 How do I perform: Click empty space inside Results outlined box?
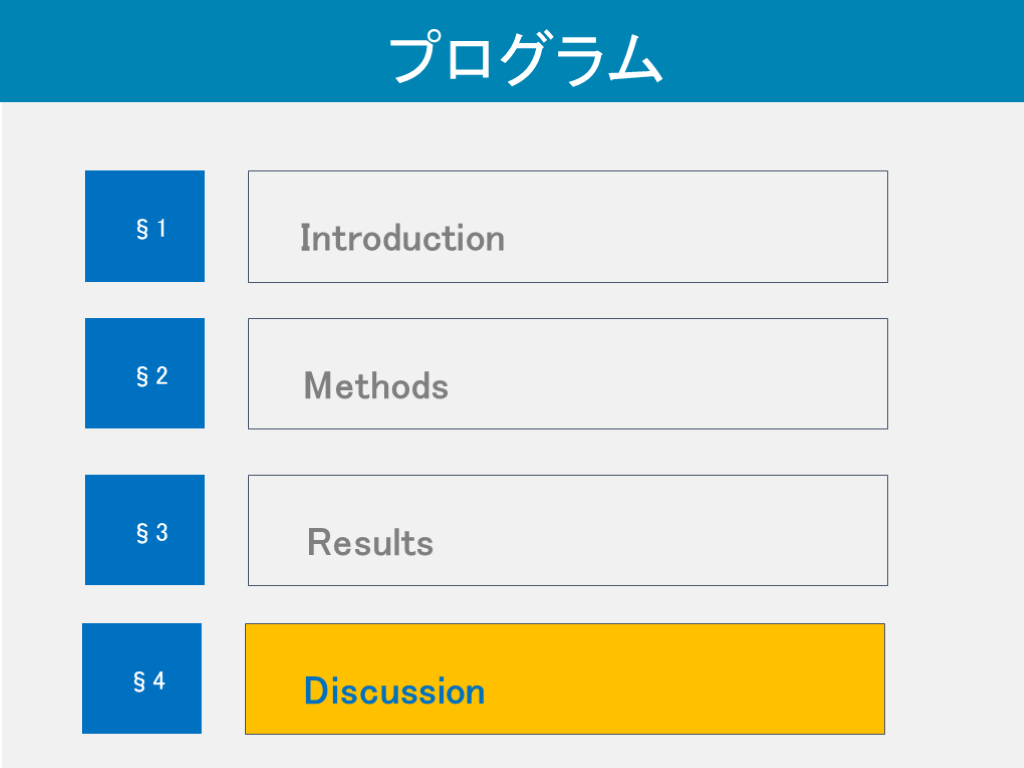pos(700,531)
